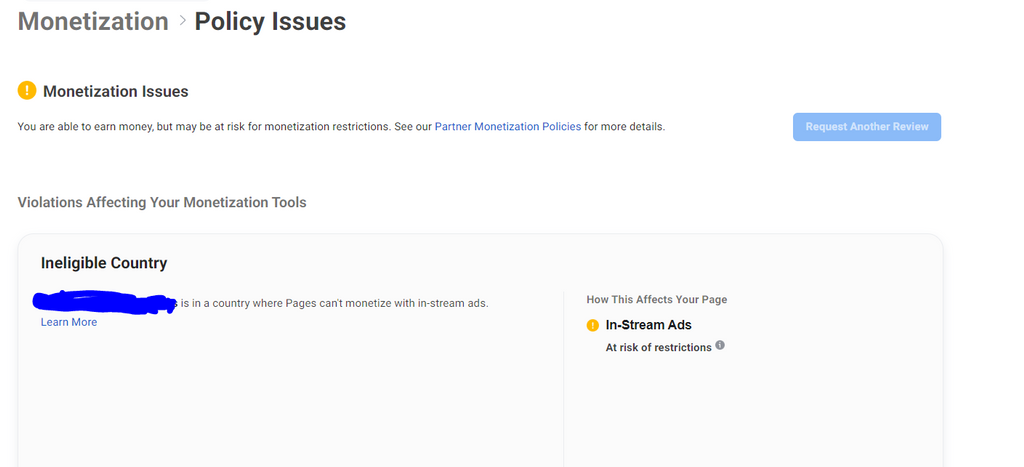
Task: Click the How This Affects Your Page label
Action: pyautogui.click(x=656, y=300)
